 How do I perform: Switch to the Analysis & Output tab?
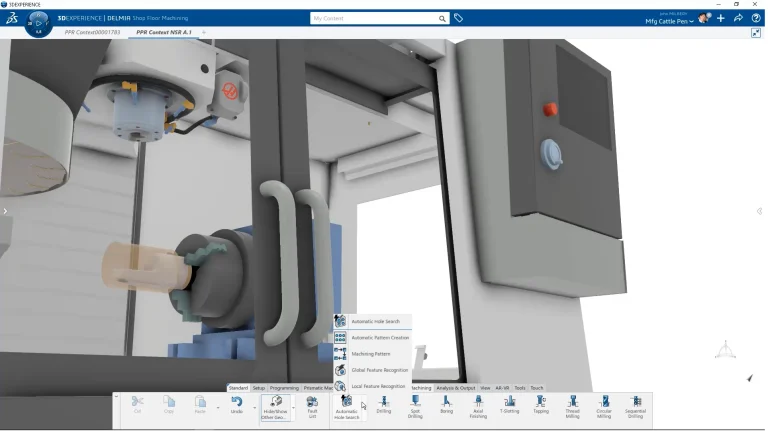click(455, 387)
